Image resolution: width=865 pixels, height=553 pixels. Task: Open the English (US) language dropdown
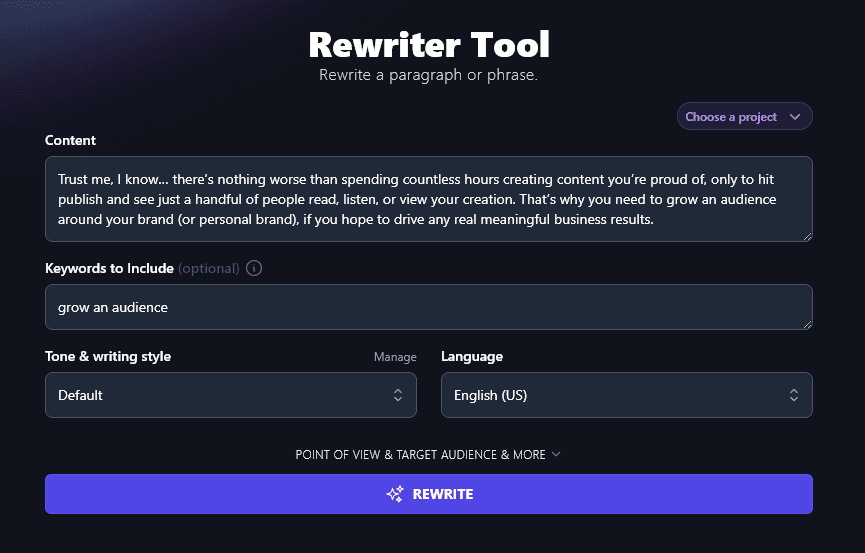point(626,395)
